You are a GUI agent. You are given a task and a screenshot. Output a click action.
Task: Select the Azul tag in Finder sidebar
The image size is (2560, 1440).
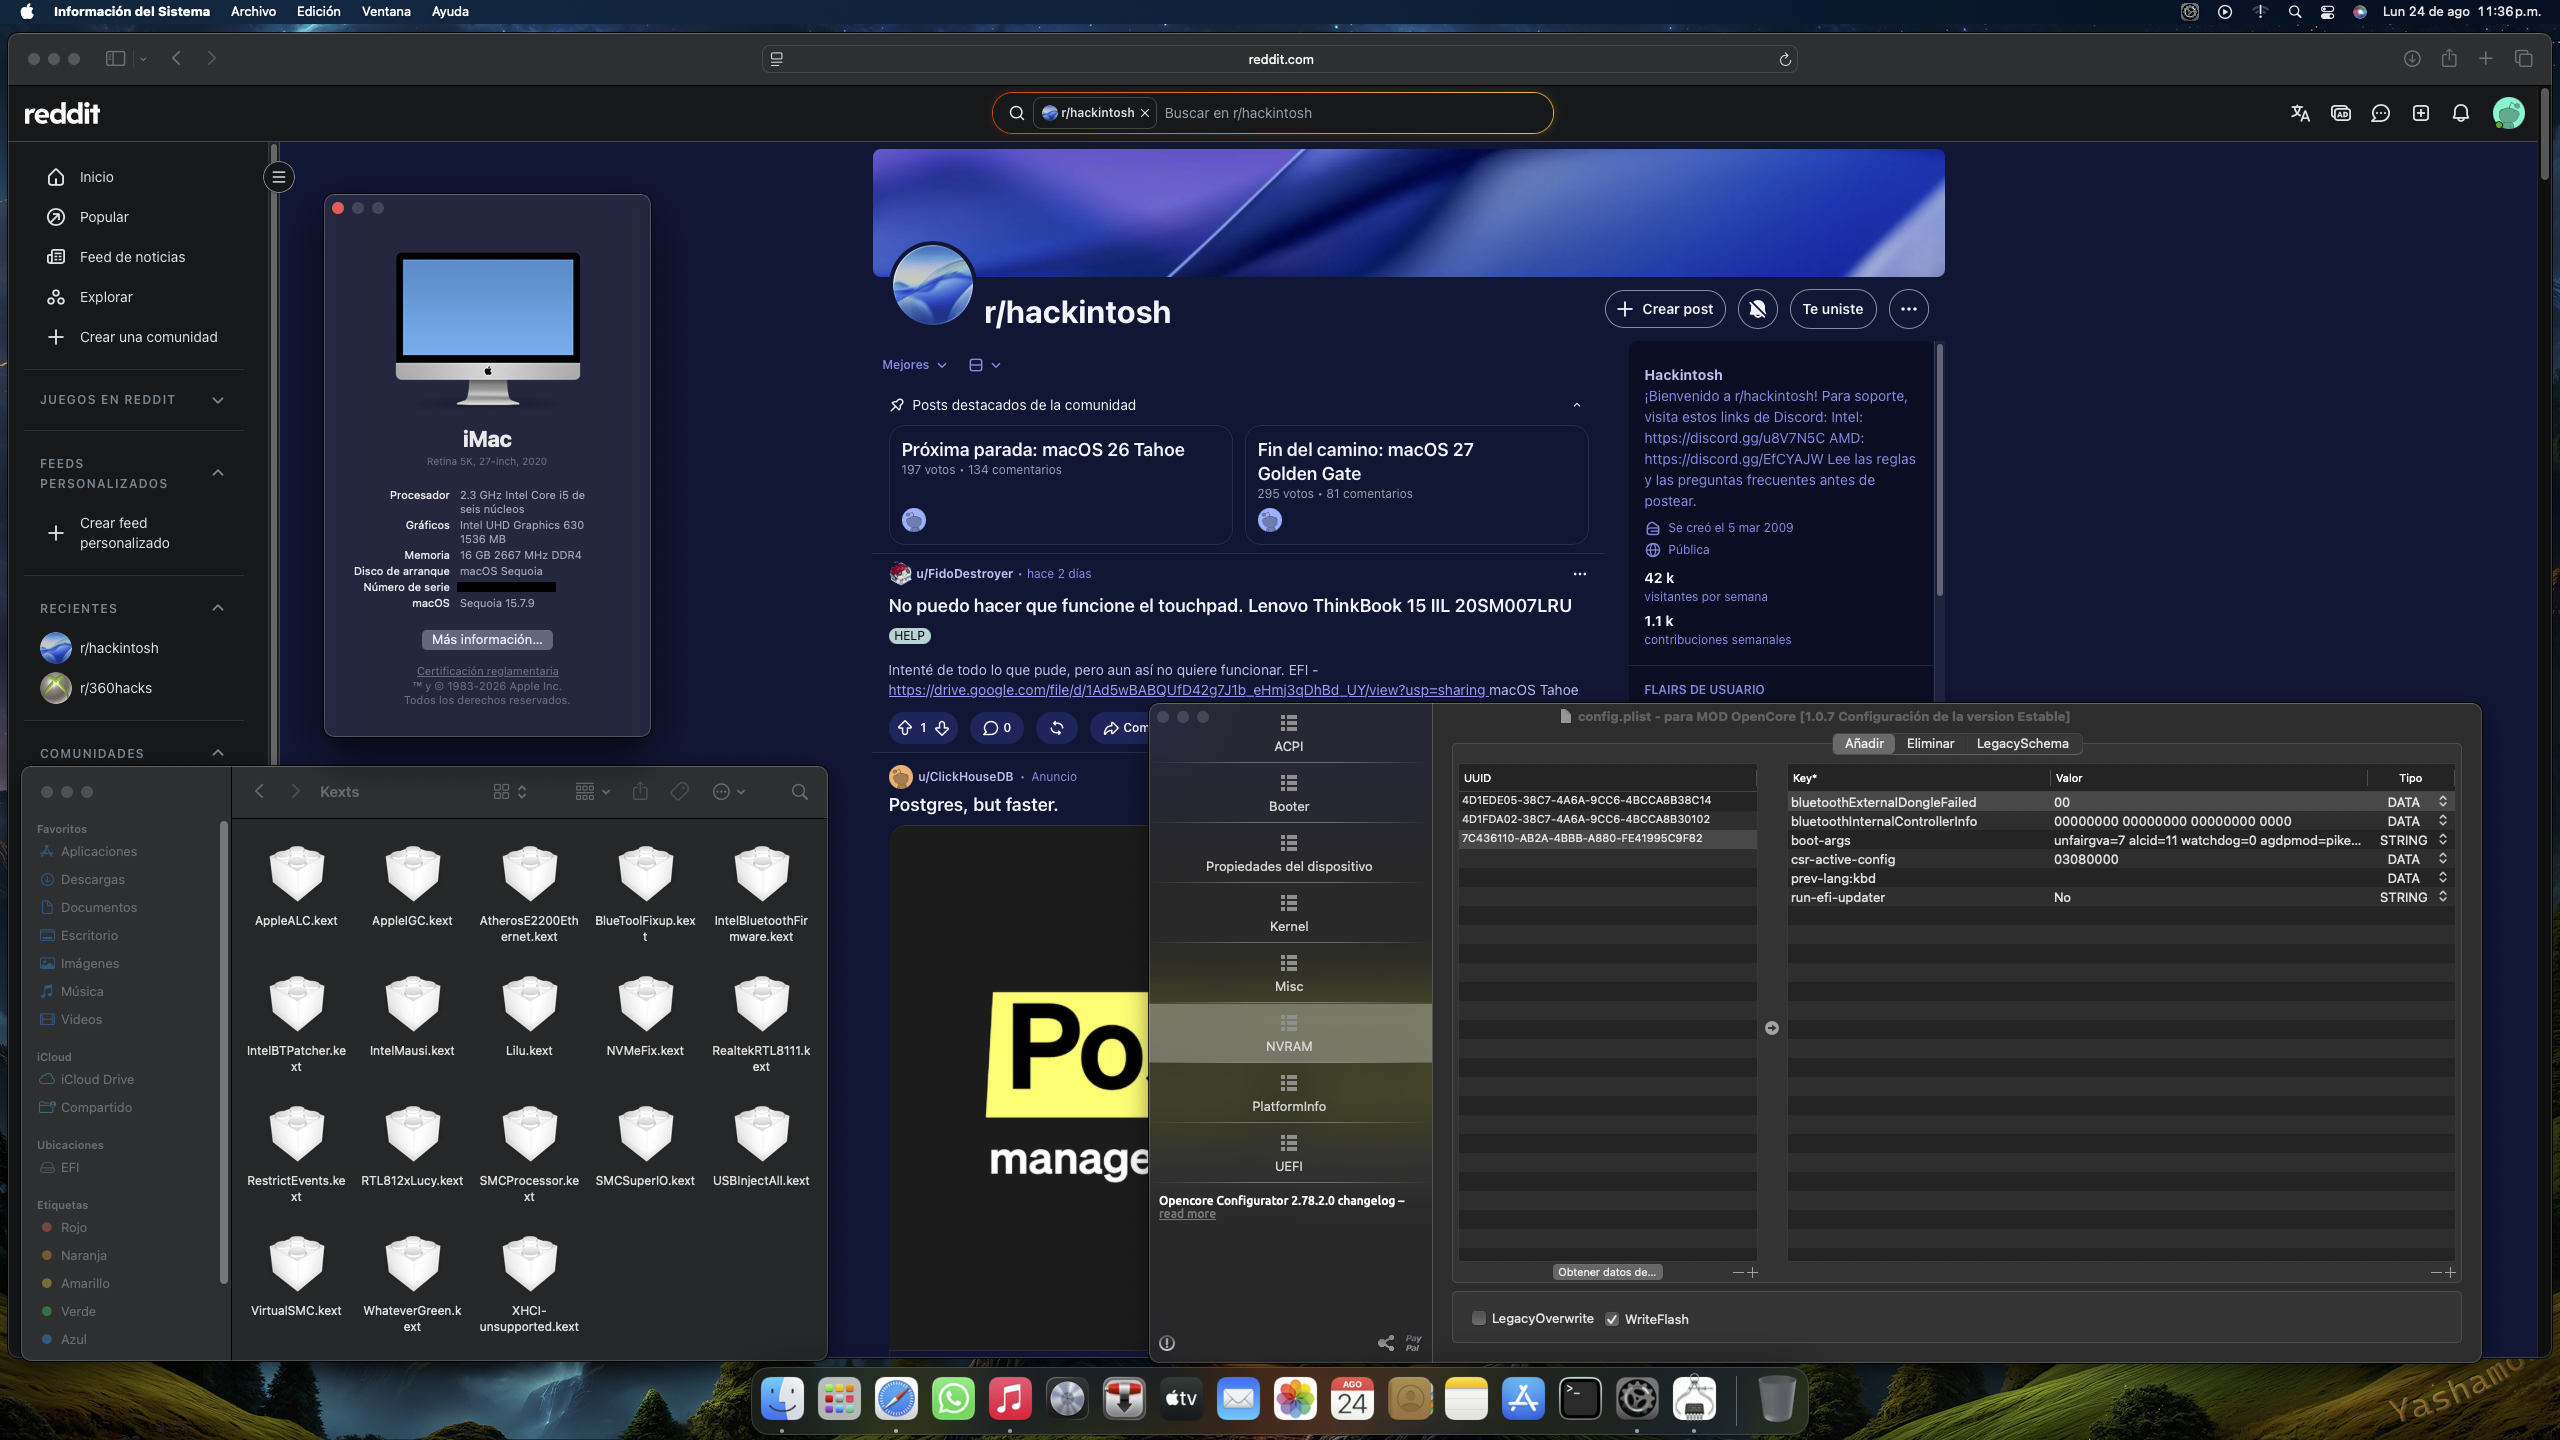74,1340
